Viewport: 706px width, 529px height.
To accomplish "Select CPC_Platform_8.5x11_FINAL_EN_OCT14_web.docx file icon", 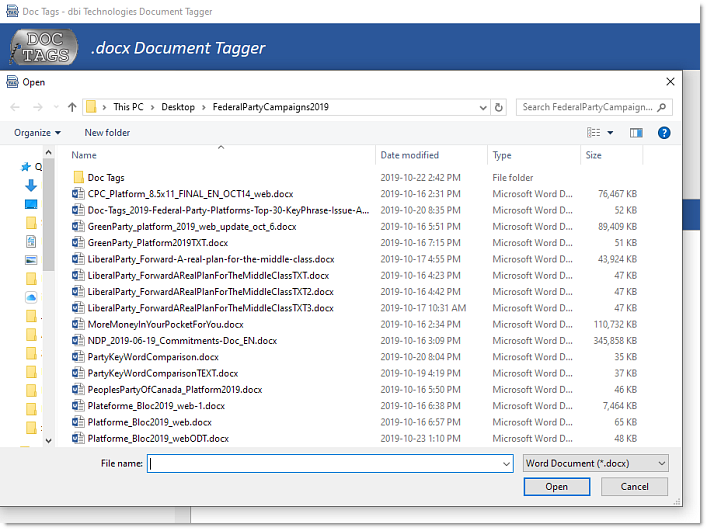I will (x=78, y=194).
